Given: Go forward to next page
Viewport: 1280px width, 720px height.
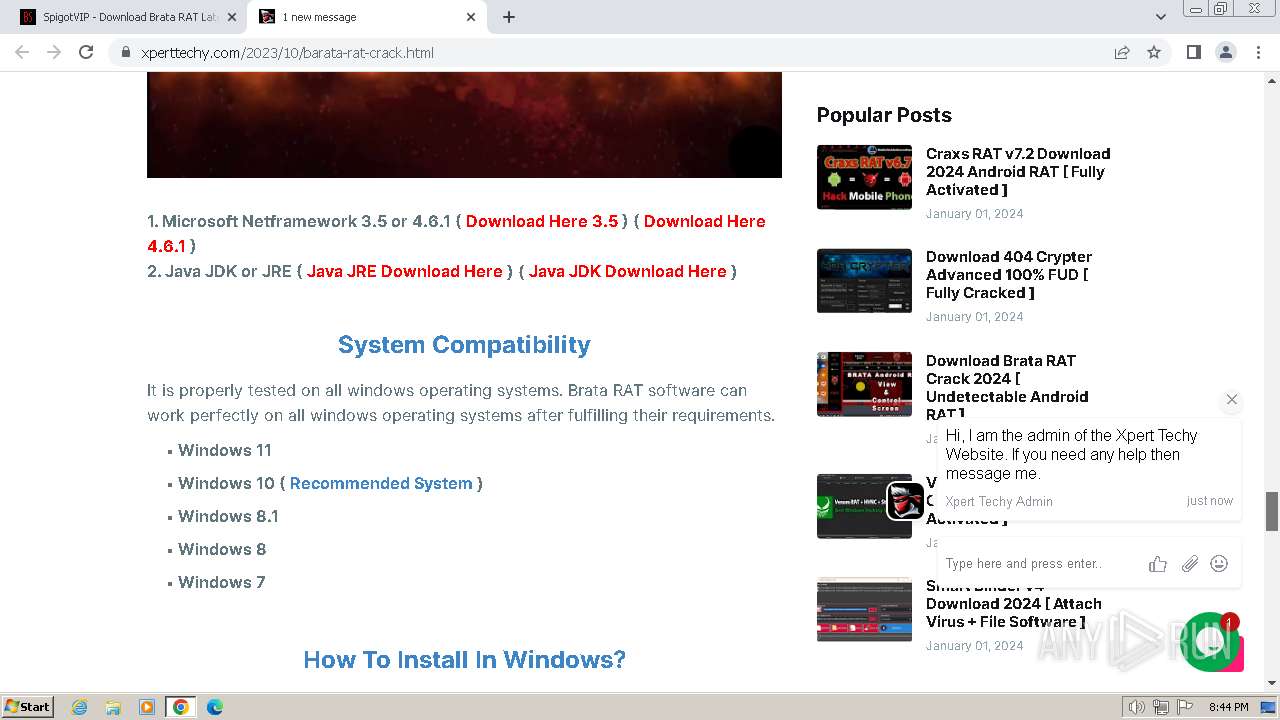Looking at the screenshot, I should (54, 52).
